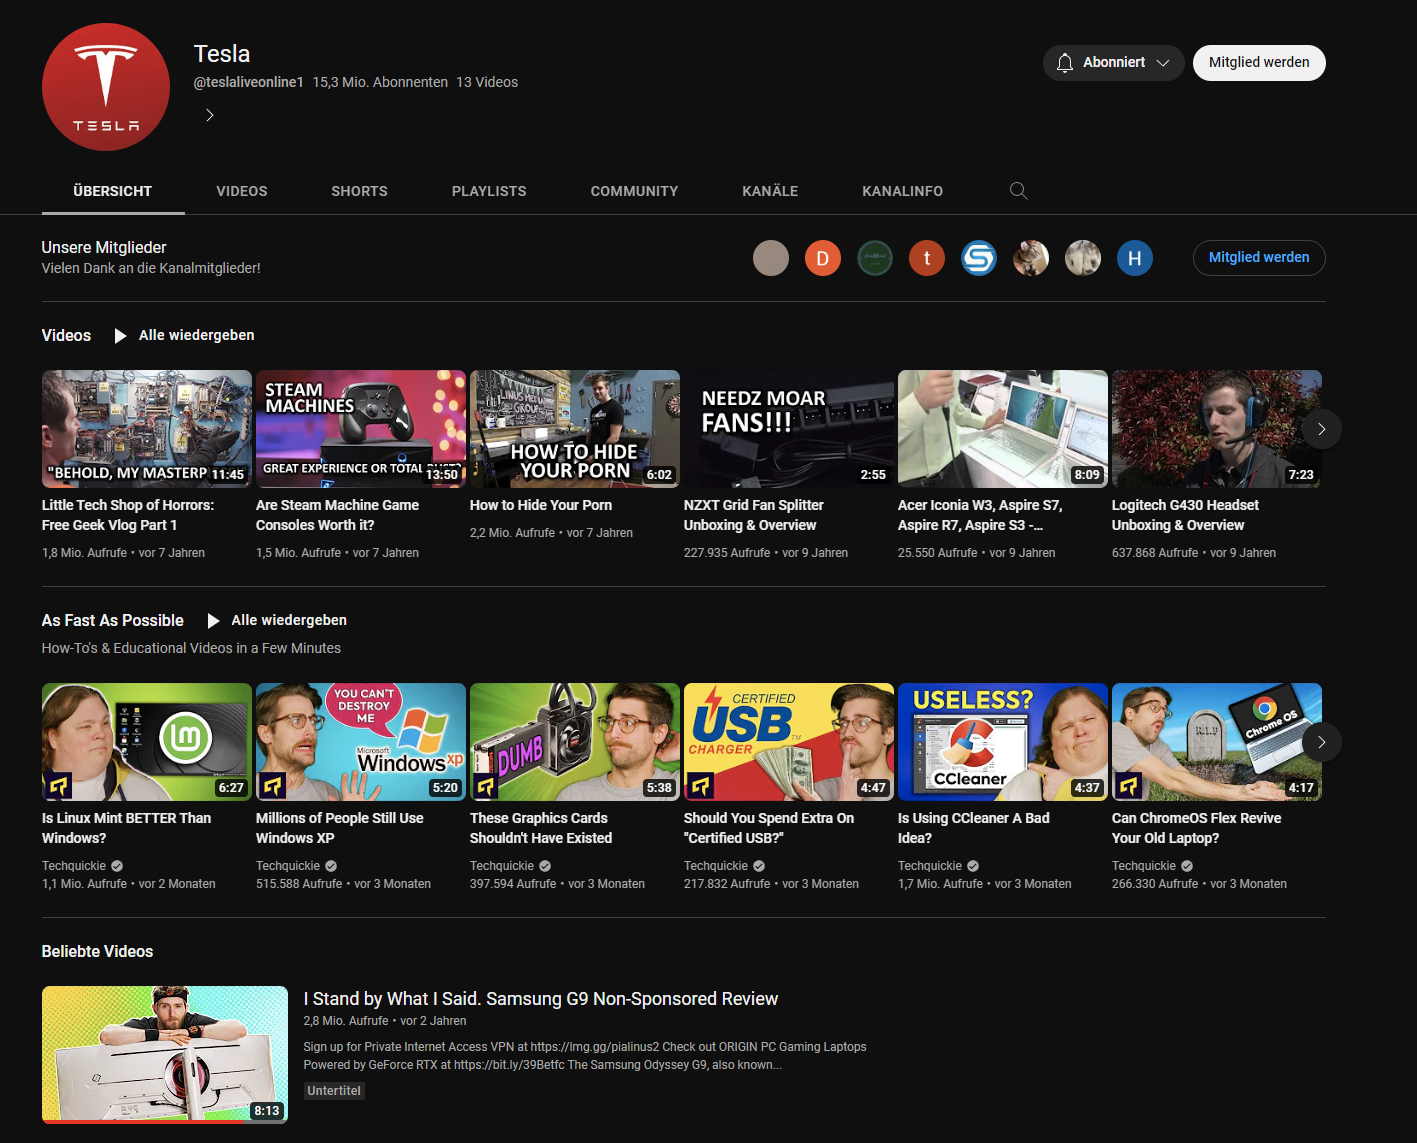Click verified badge under 'Can ChromeOS Flex' video
This screenshot has height=1143, width=1417.
pos(1187,866)
